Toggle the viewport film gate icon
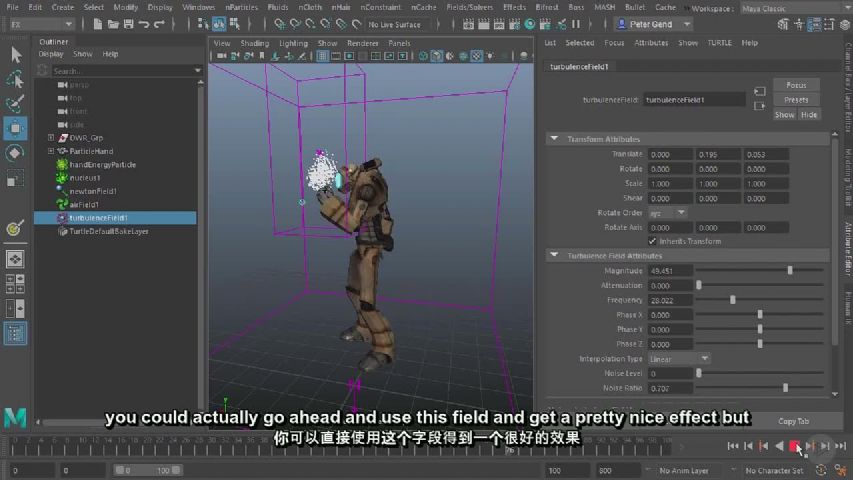The height and width of the screenshot is (480, 853). (336, 56)
